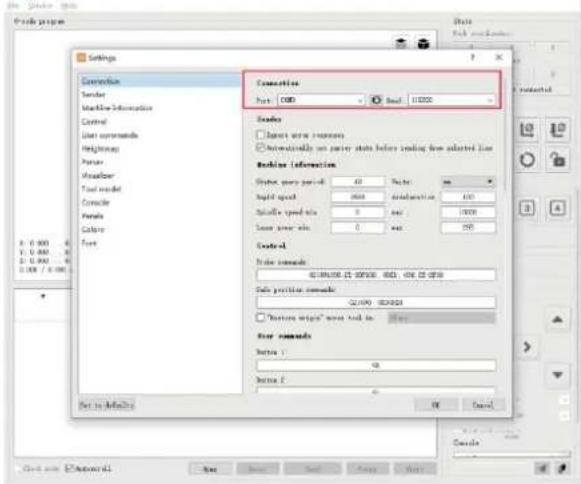Open File menu in main window

13,5
